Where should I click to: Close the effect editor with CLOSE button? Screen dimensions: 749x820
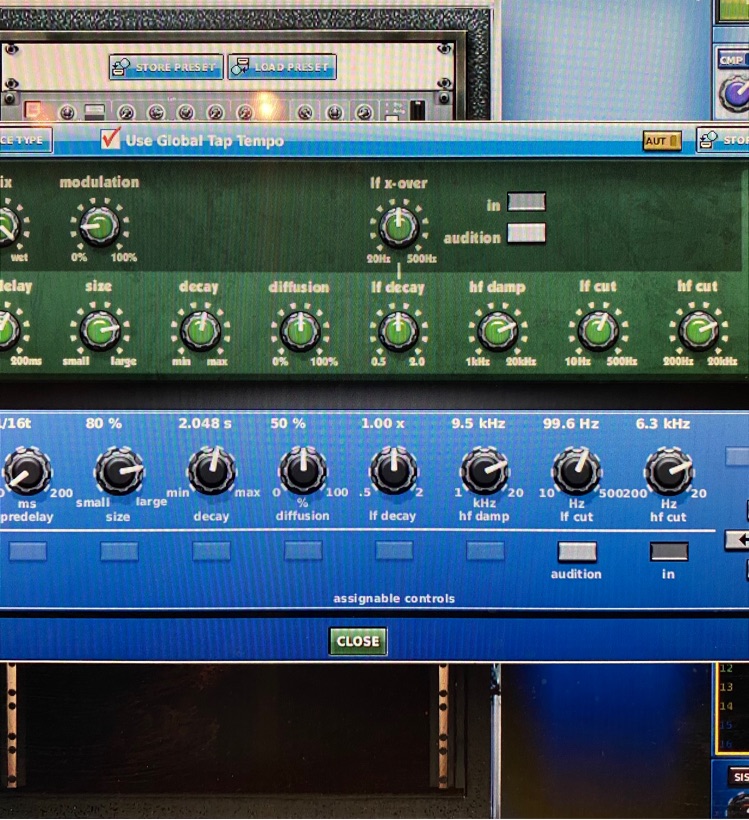pyautogui.click(x=358, y=641)
